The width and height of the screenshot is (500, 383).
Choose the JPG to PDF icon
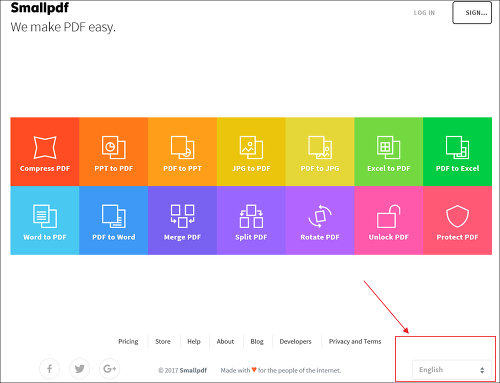(x=251, y=147)
